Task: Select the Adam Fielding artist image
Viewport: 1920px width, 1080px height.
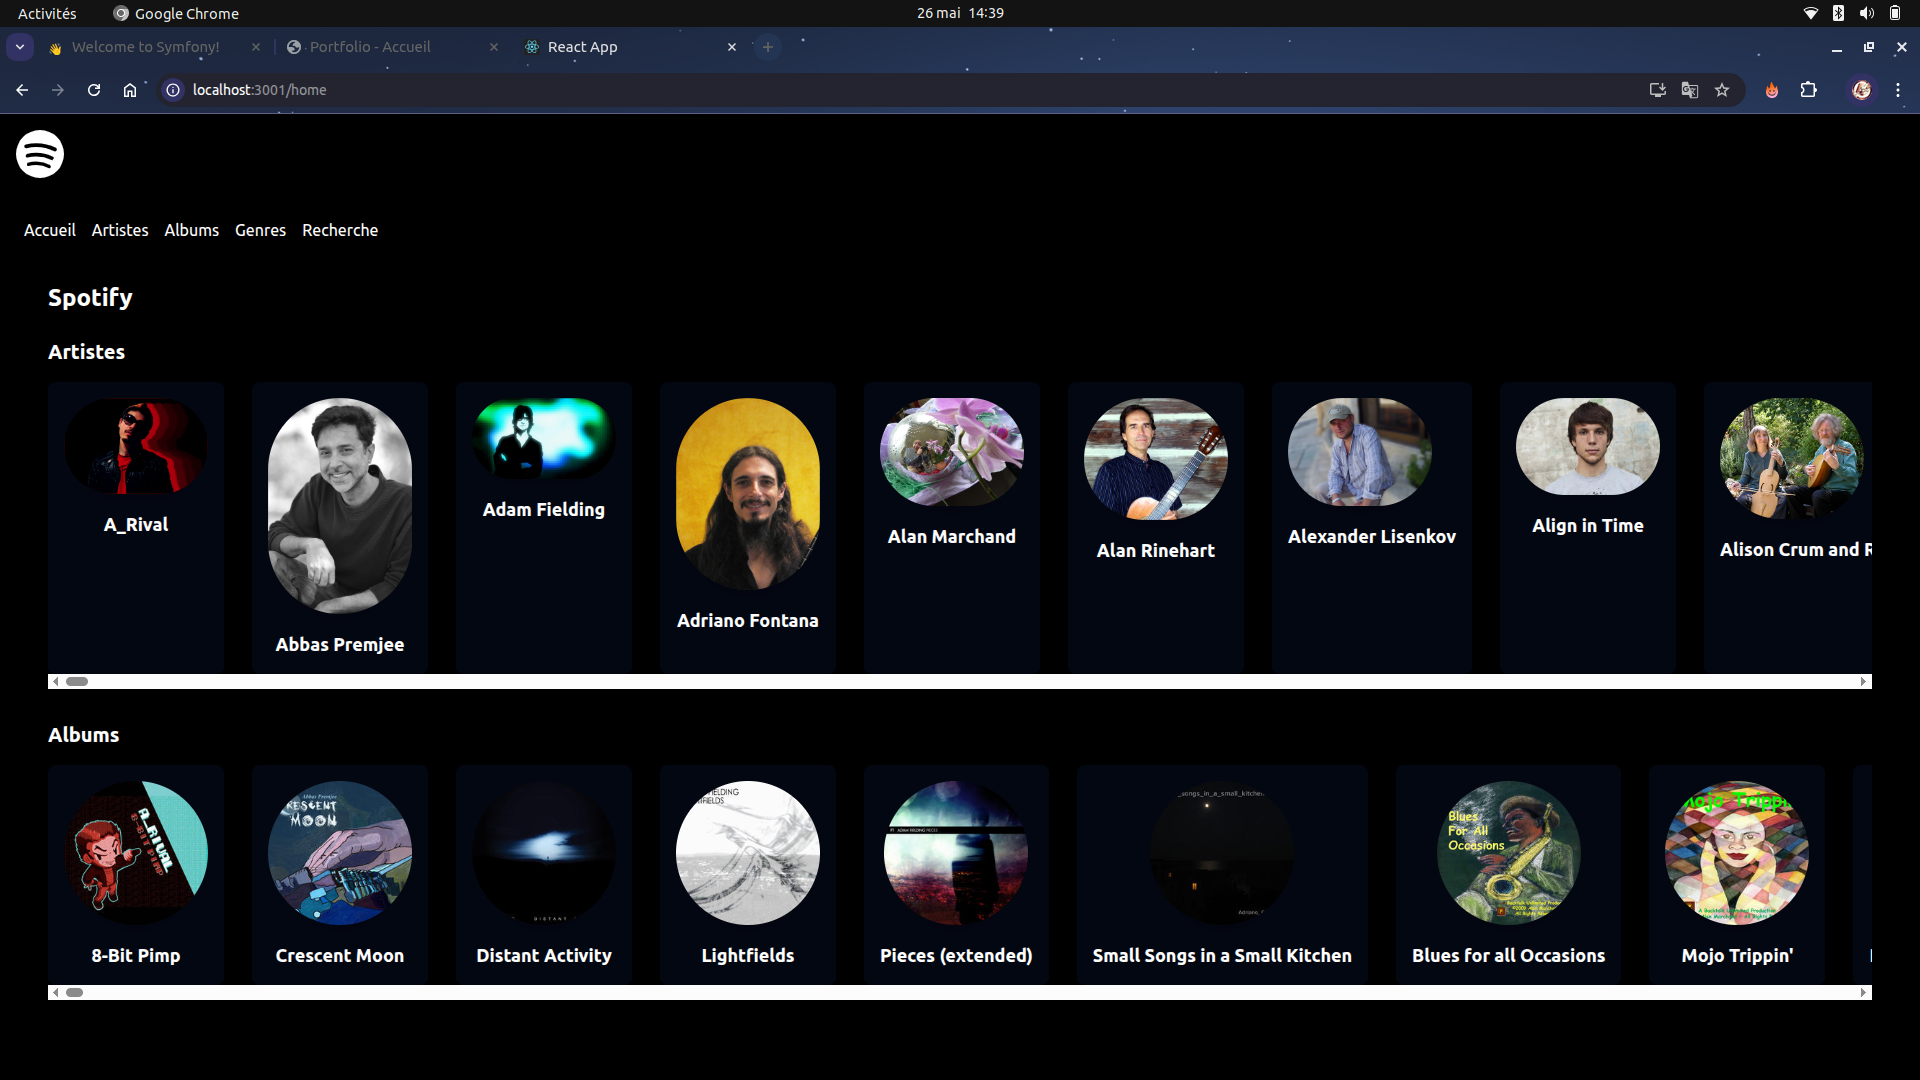Action: [544, 438]
